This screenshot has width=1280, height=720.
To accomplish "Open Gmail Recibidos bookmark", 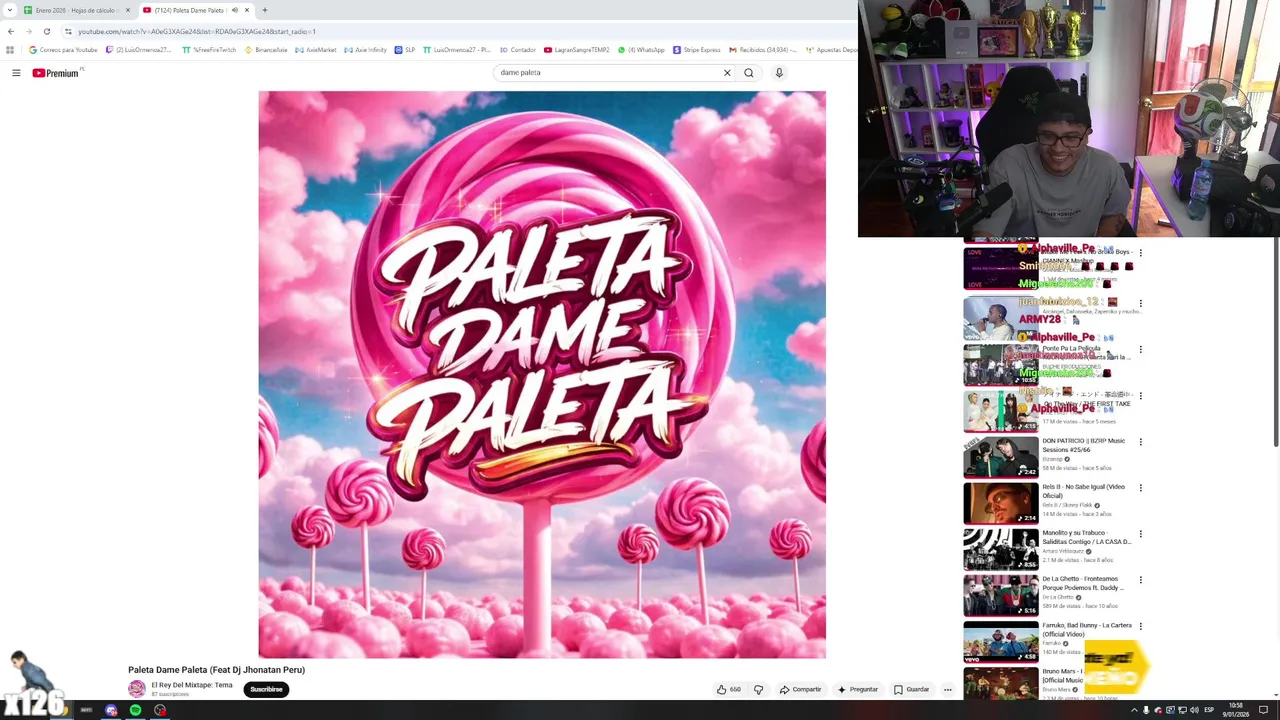I will (763, 50).
